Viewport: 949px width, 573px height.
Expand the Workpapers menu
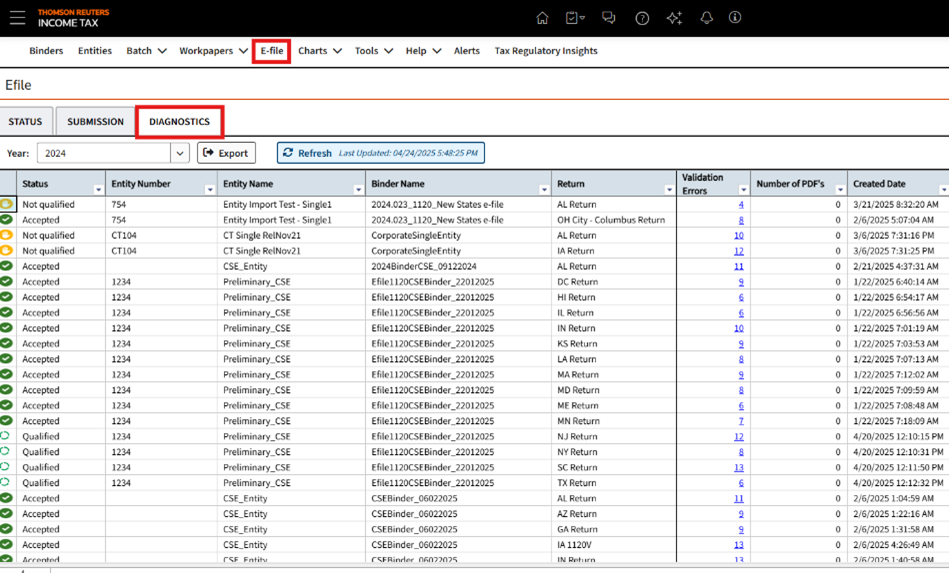click(x=214, y=51)
